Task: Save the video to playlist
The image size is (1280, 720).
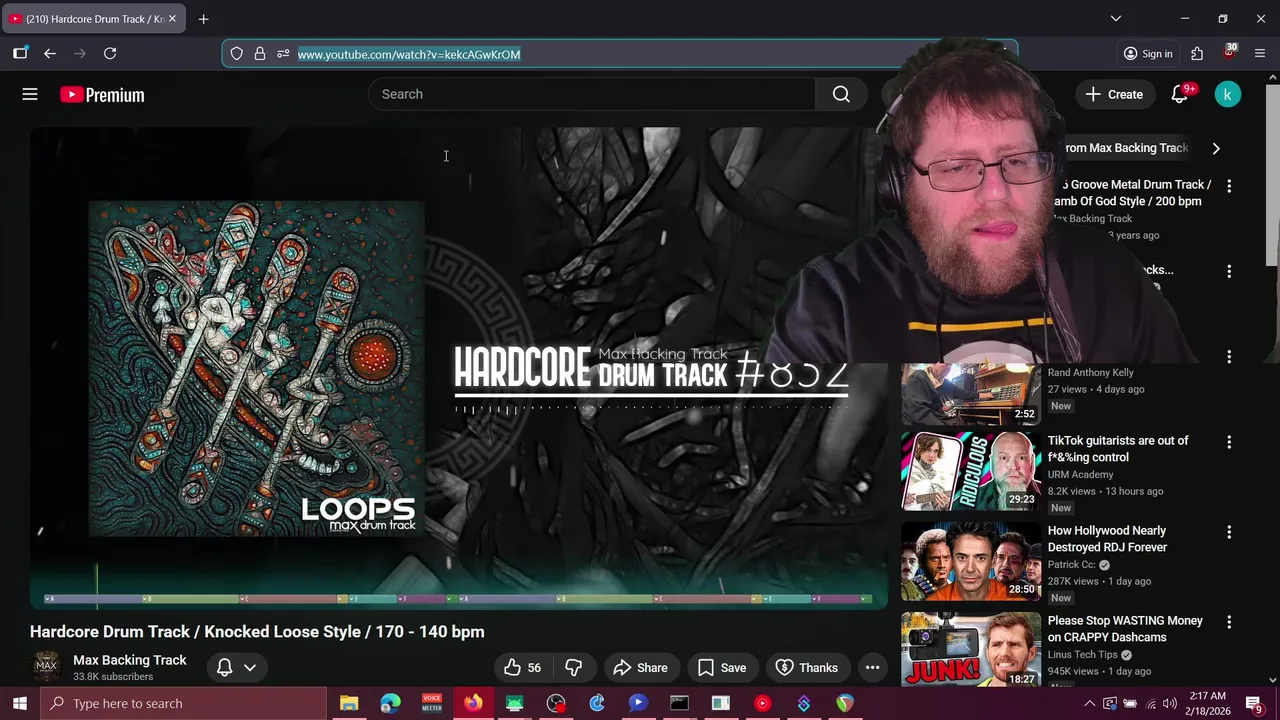Action: 721,668
